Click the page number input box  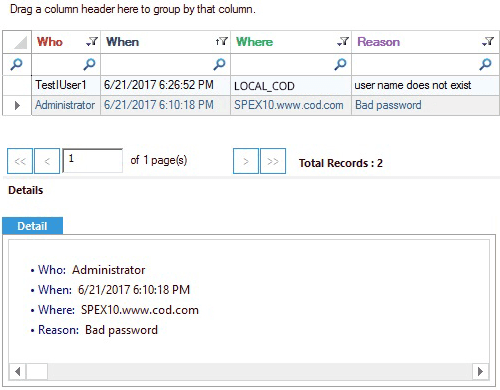click(93, 160)
